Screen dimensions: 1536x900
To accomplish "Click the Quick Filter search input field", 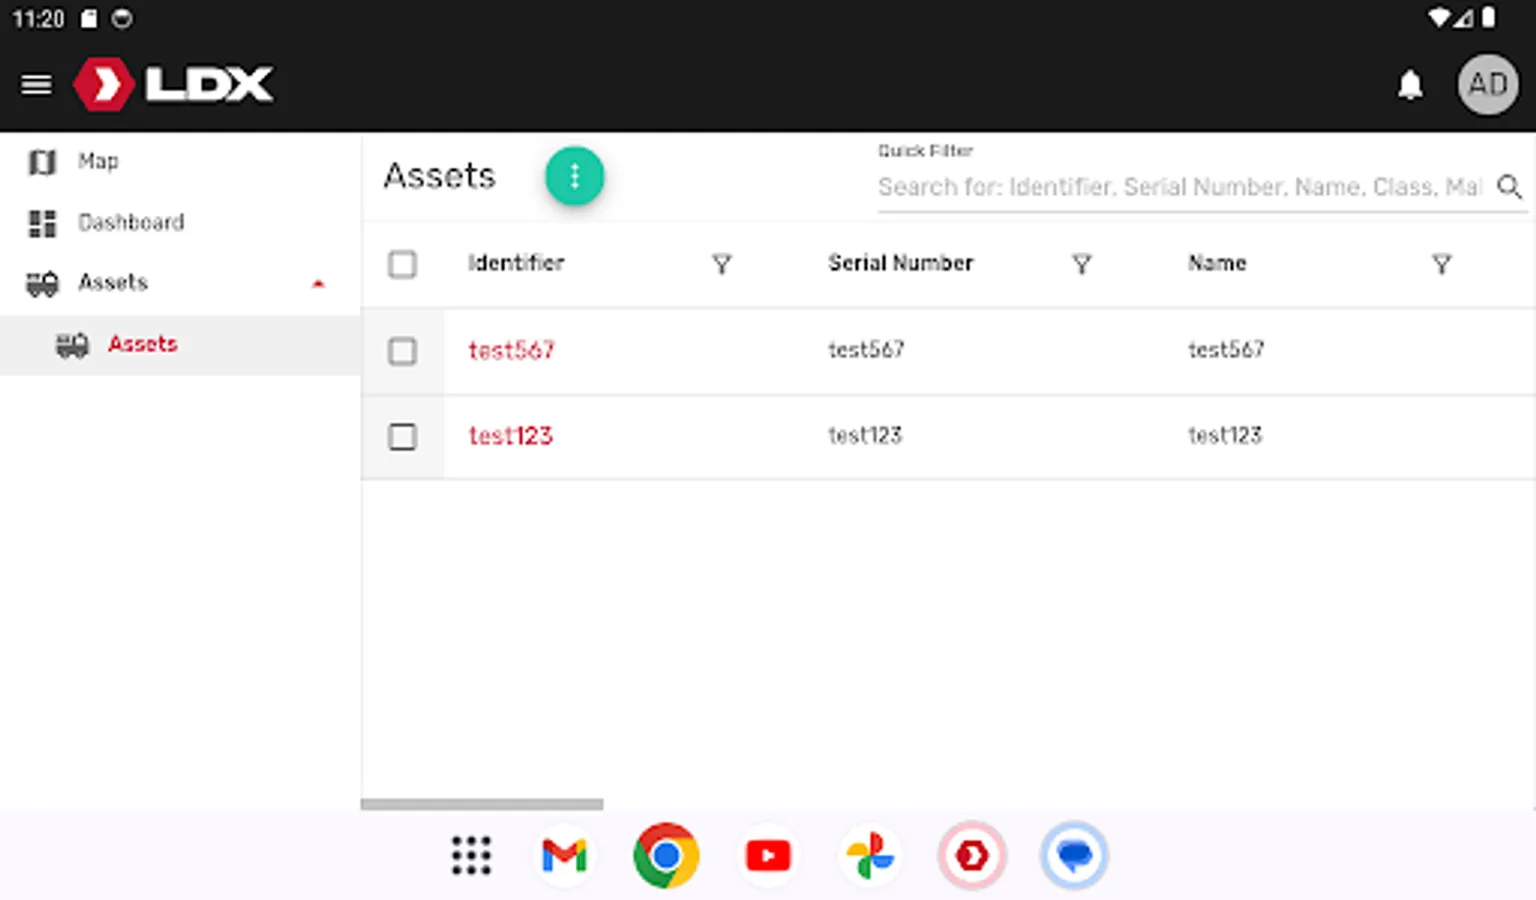I will click(1150, 187).
